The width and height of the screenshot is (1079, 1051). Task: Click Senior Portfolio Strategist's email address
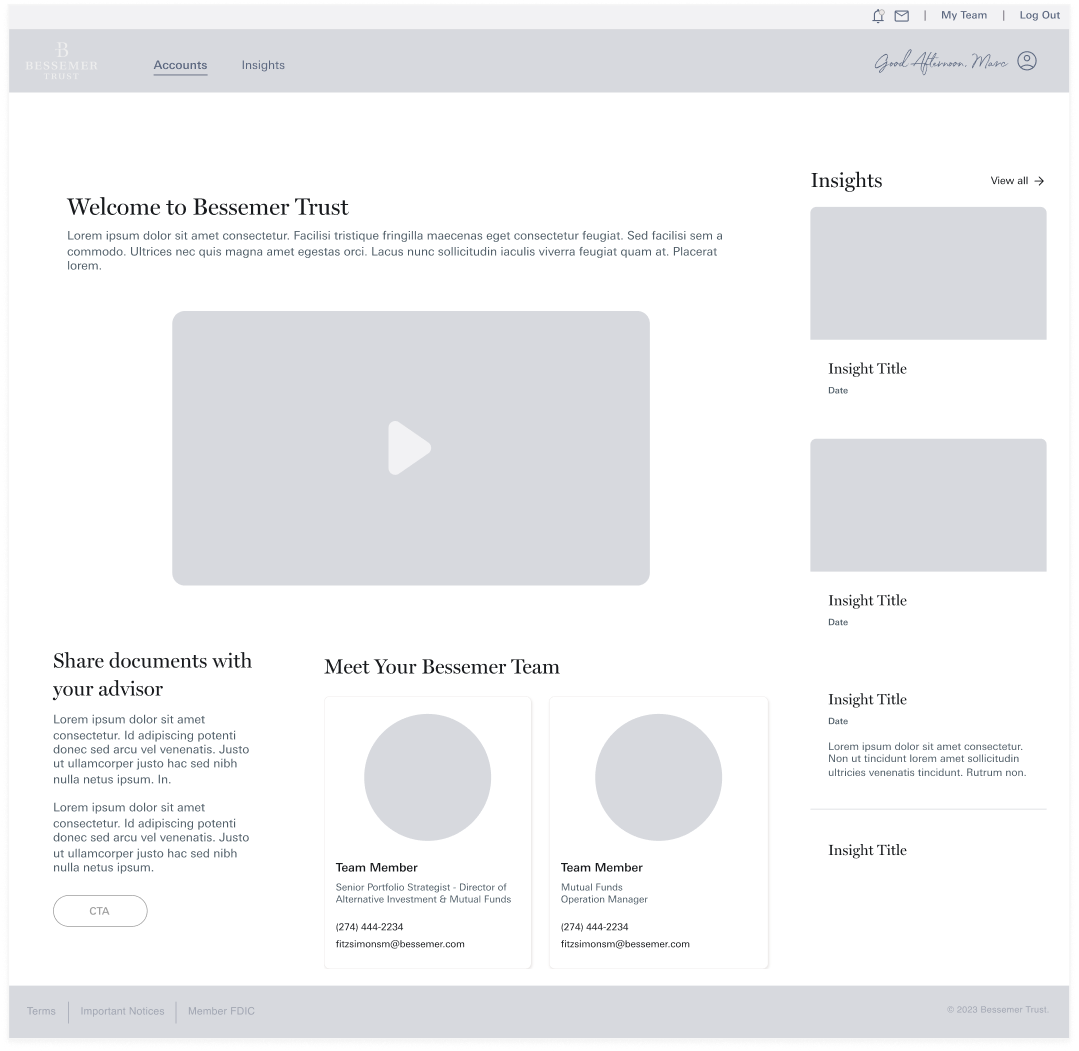(x=400, y=944)
